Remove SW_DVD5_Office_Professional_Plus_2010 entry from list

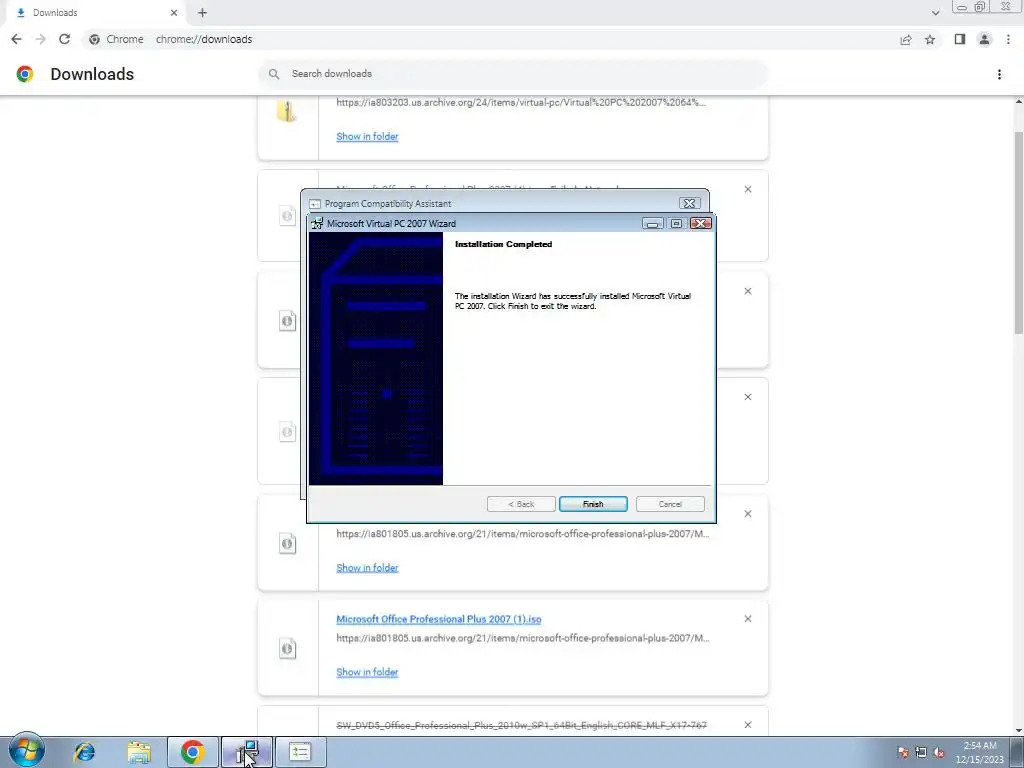748,724
